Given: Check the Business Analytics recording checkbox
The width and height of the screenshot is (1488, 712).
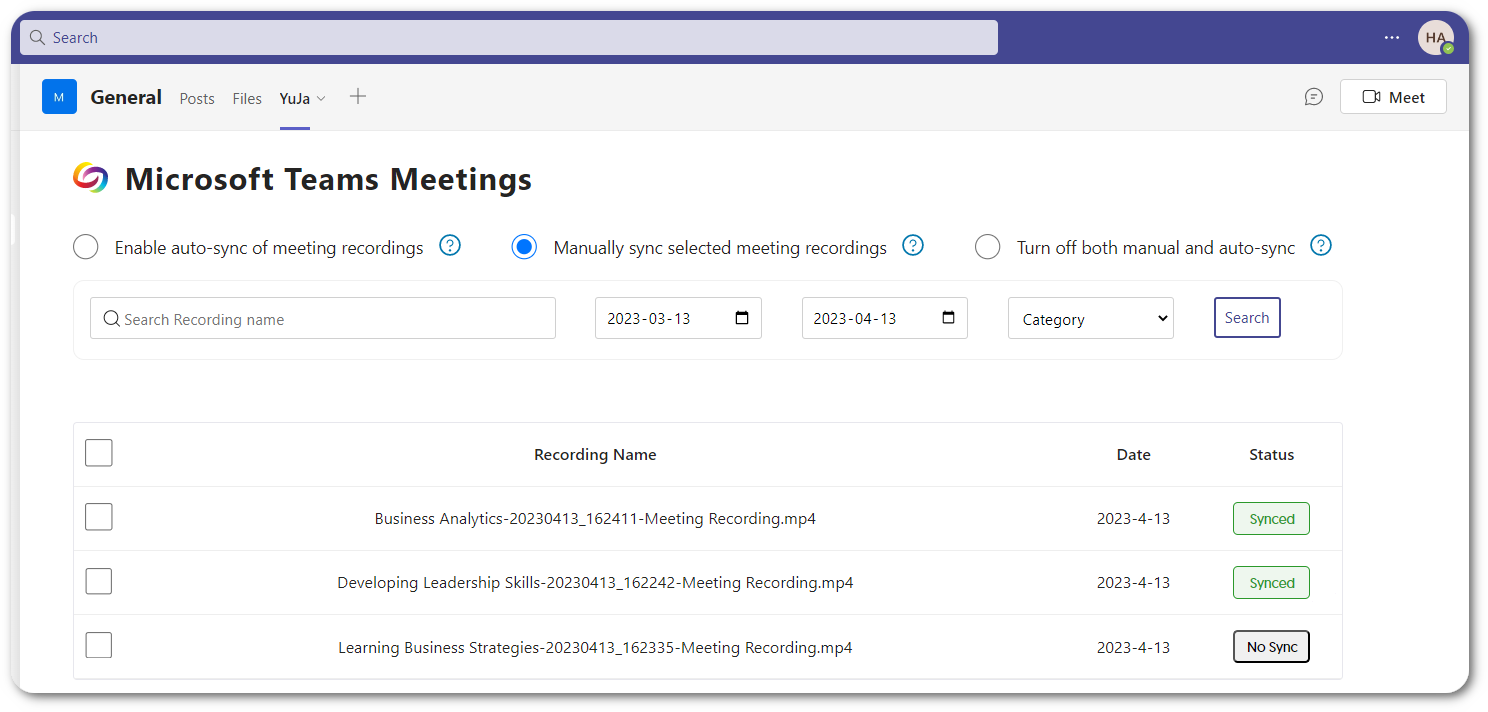Looking at the screenshot, I should point(99,518).
